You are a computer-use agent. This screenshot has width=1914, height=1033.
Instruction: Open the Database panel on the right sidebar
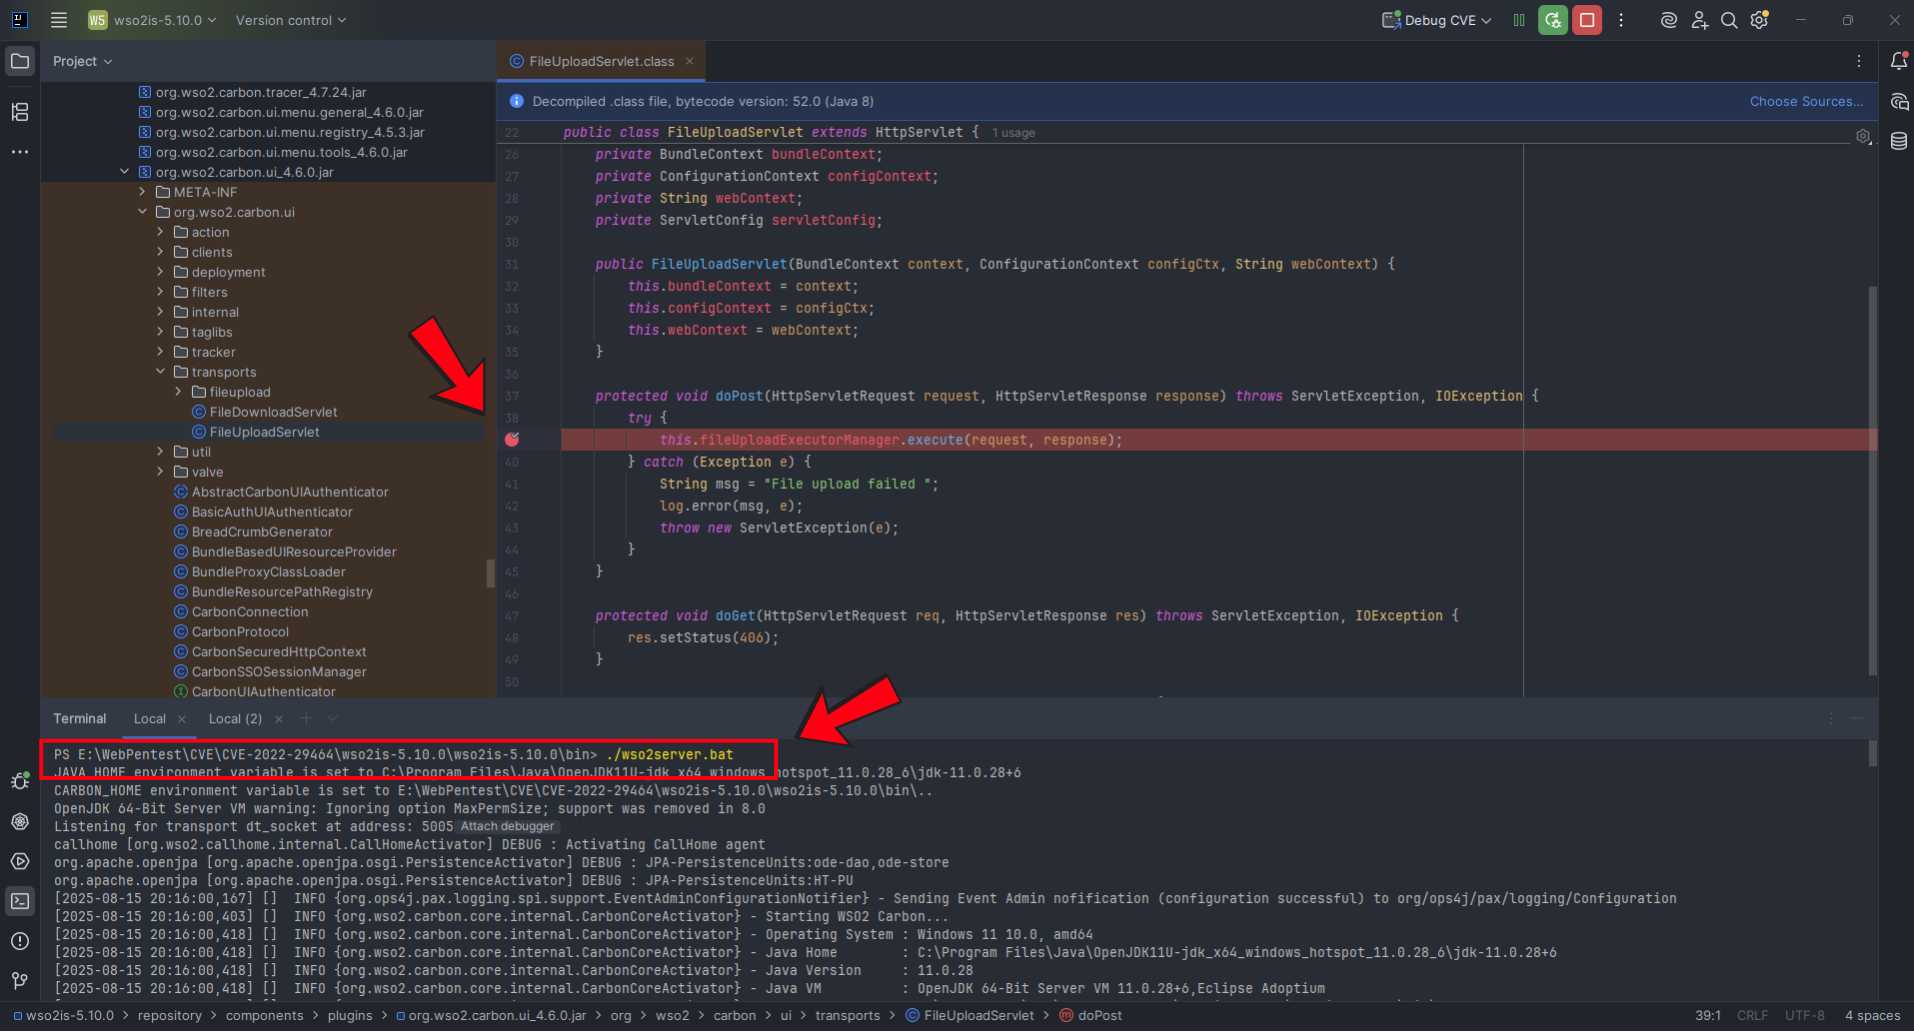point(1898,140)
